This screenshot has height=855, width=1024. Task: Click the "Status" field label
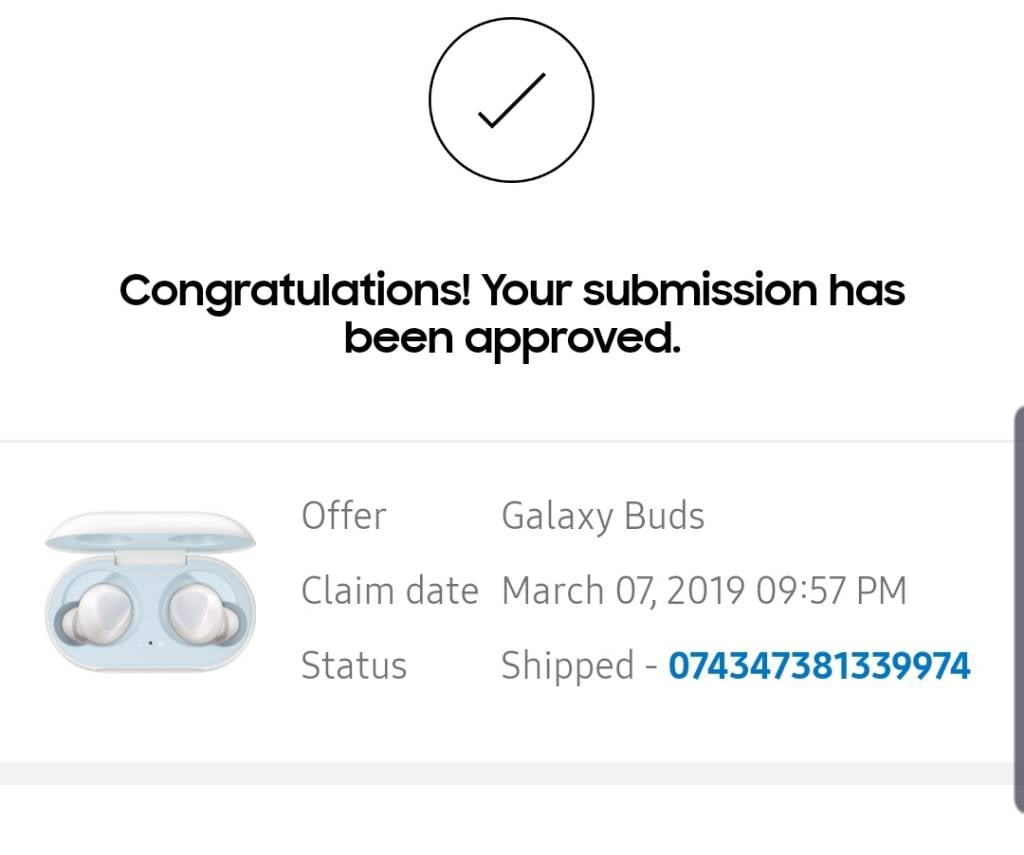click(354, 666)
